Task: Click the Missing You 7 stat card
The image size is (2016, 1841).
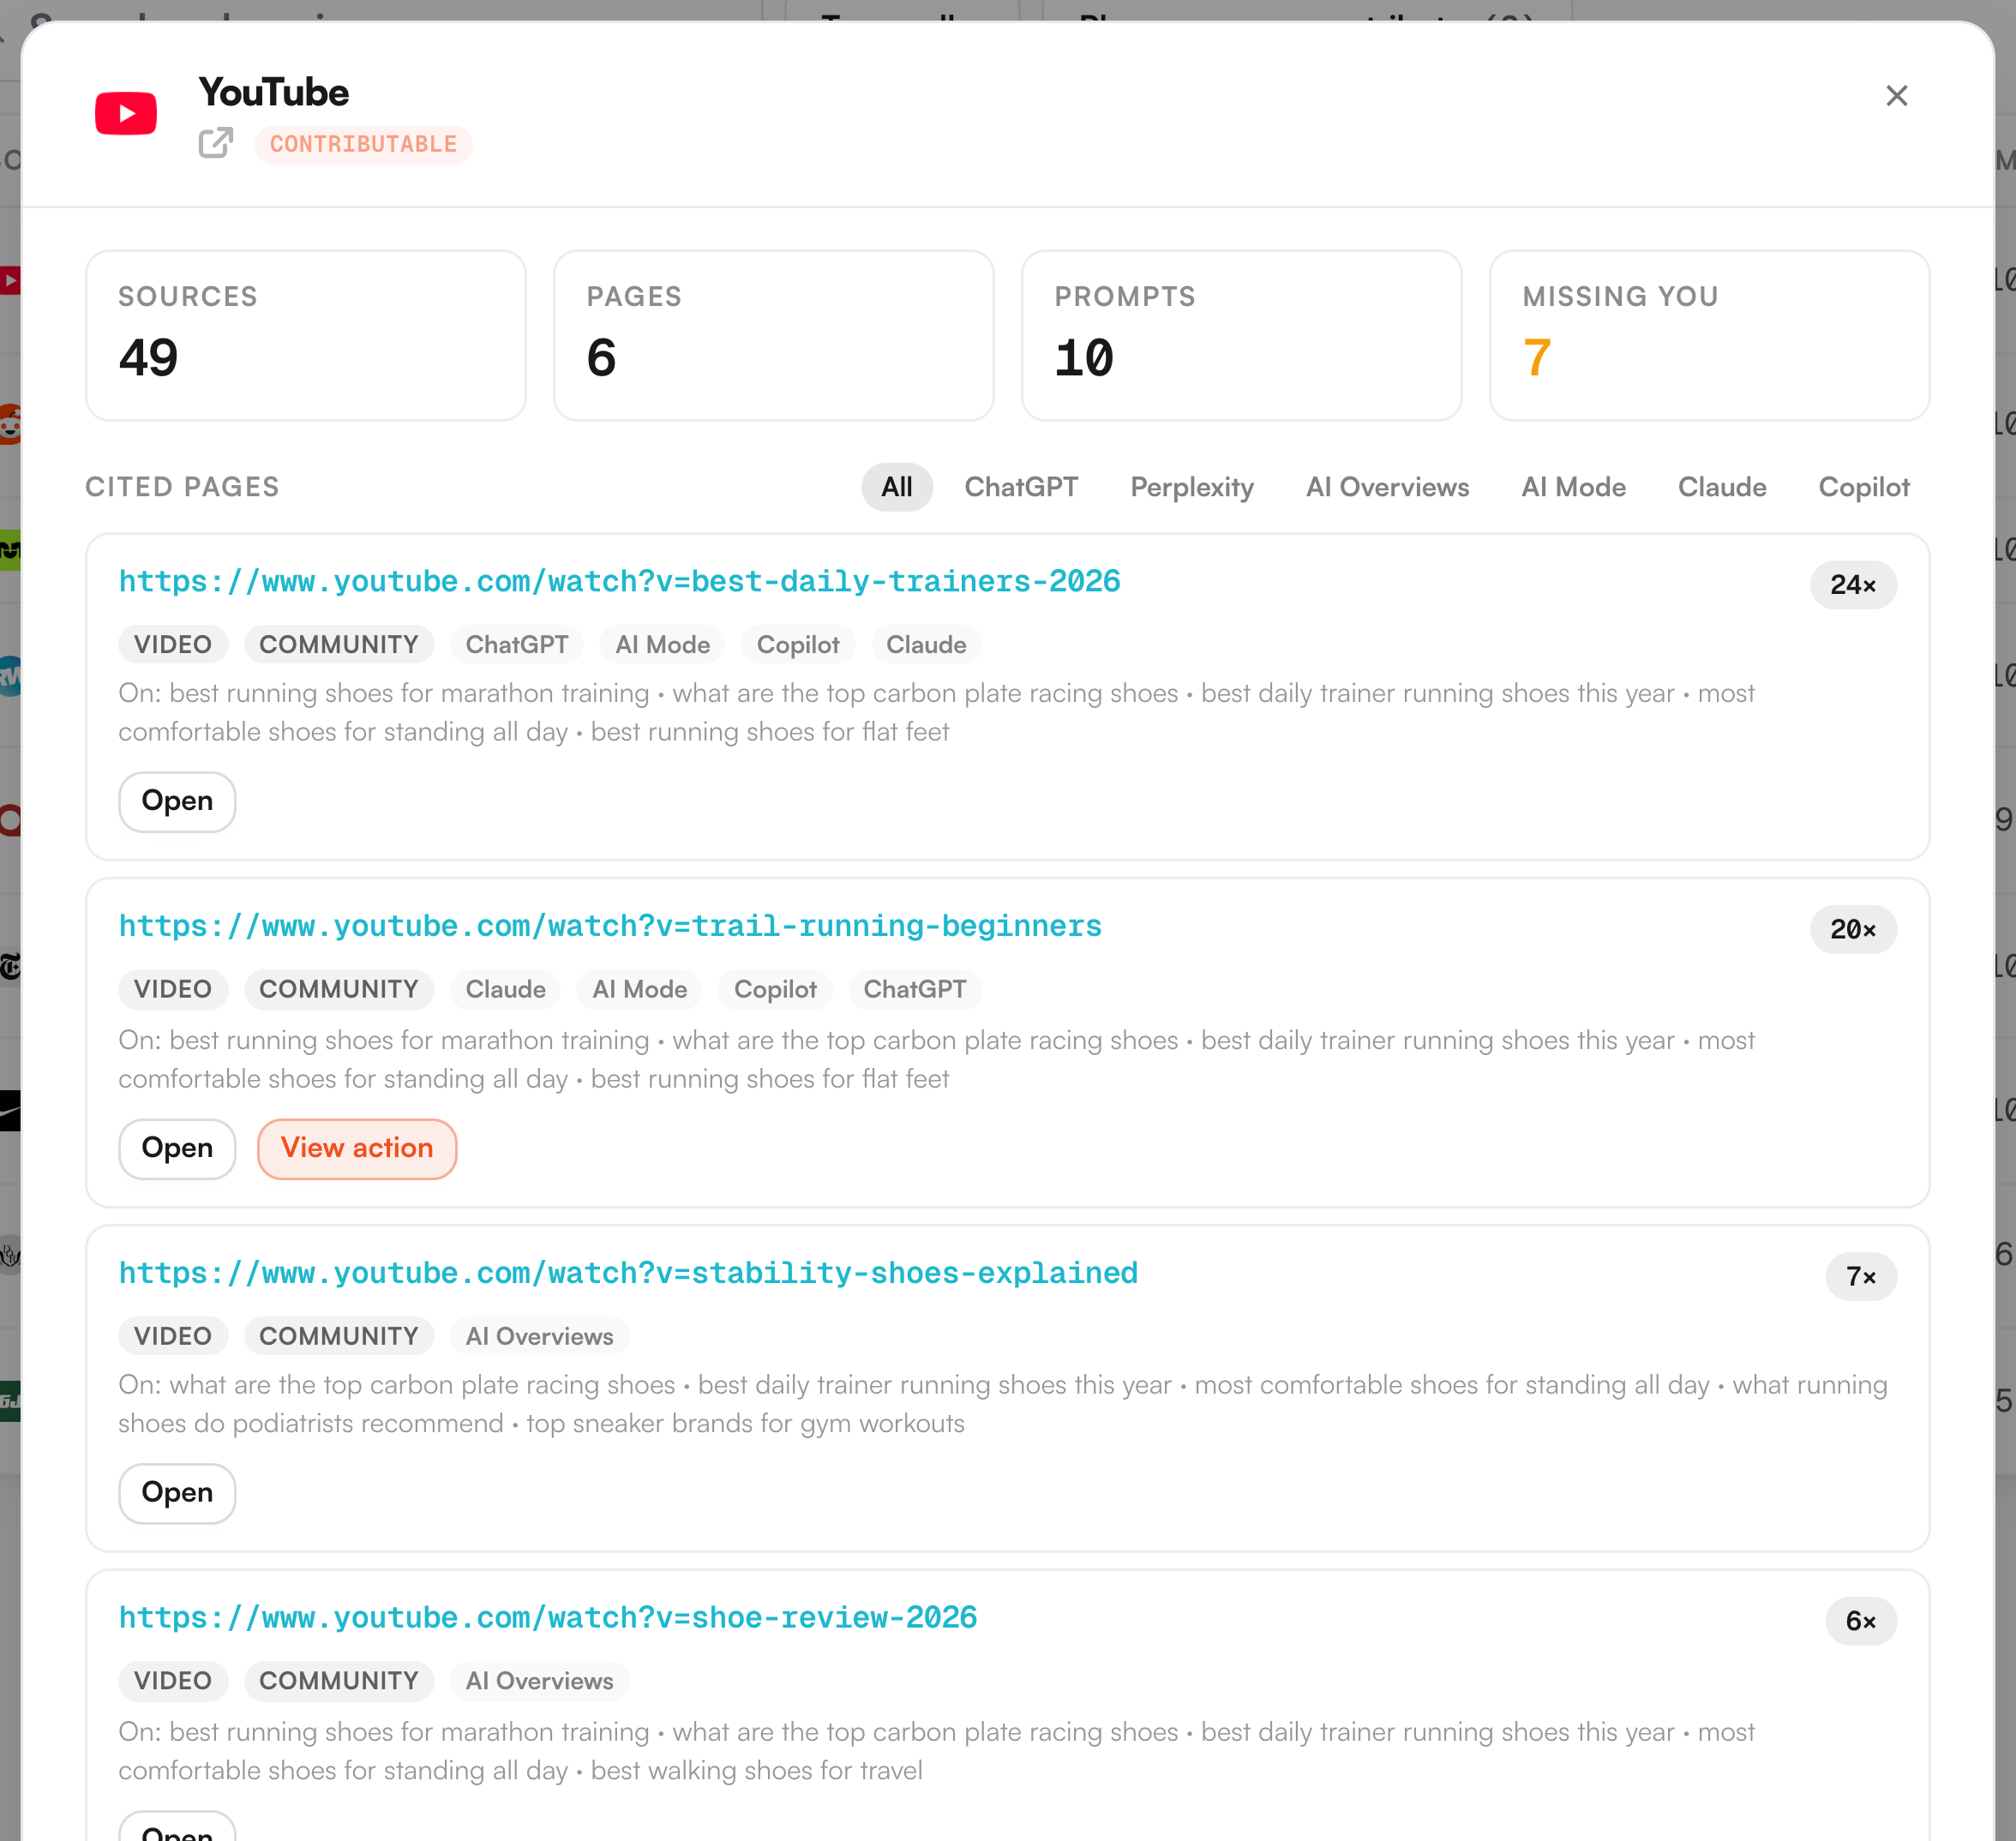Action: [1710, 335]
